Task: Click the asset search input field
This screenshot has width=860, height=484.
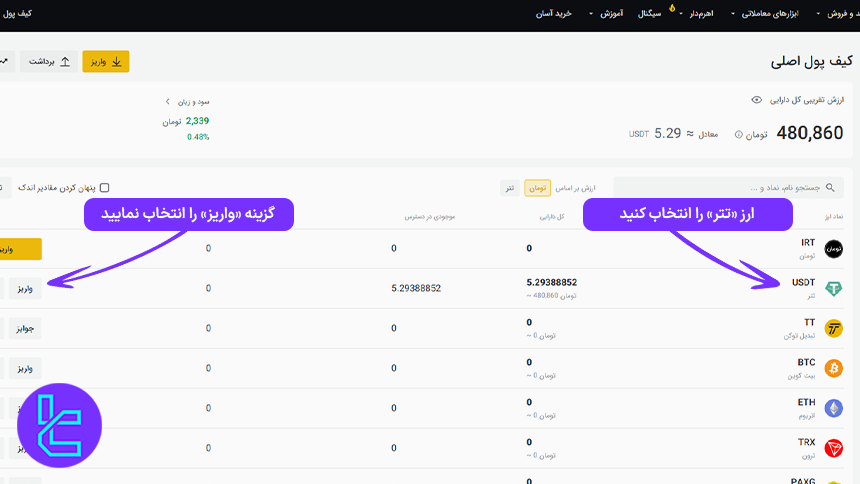Action: pos(728,188)
